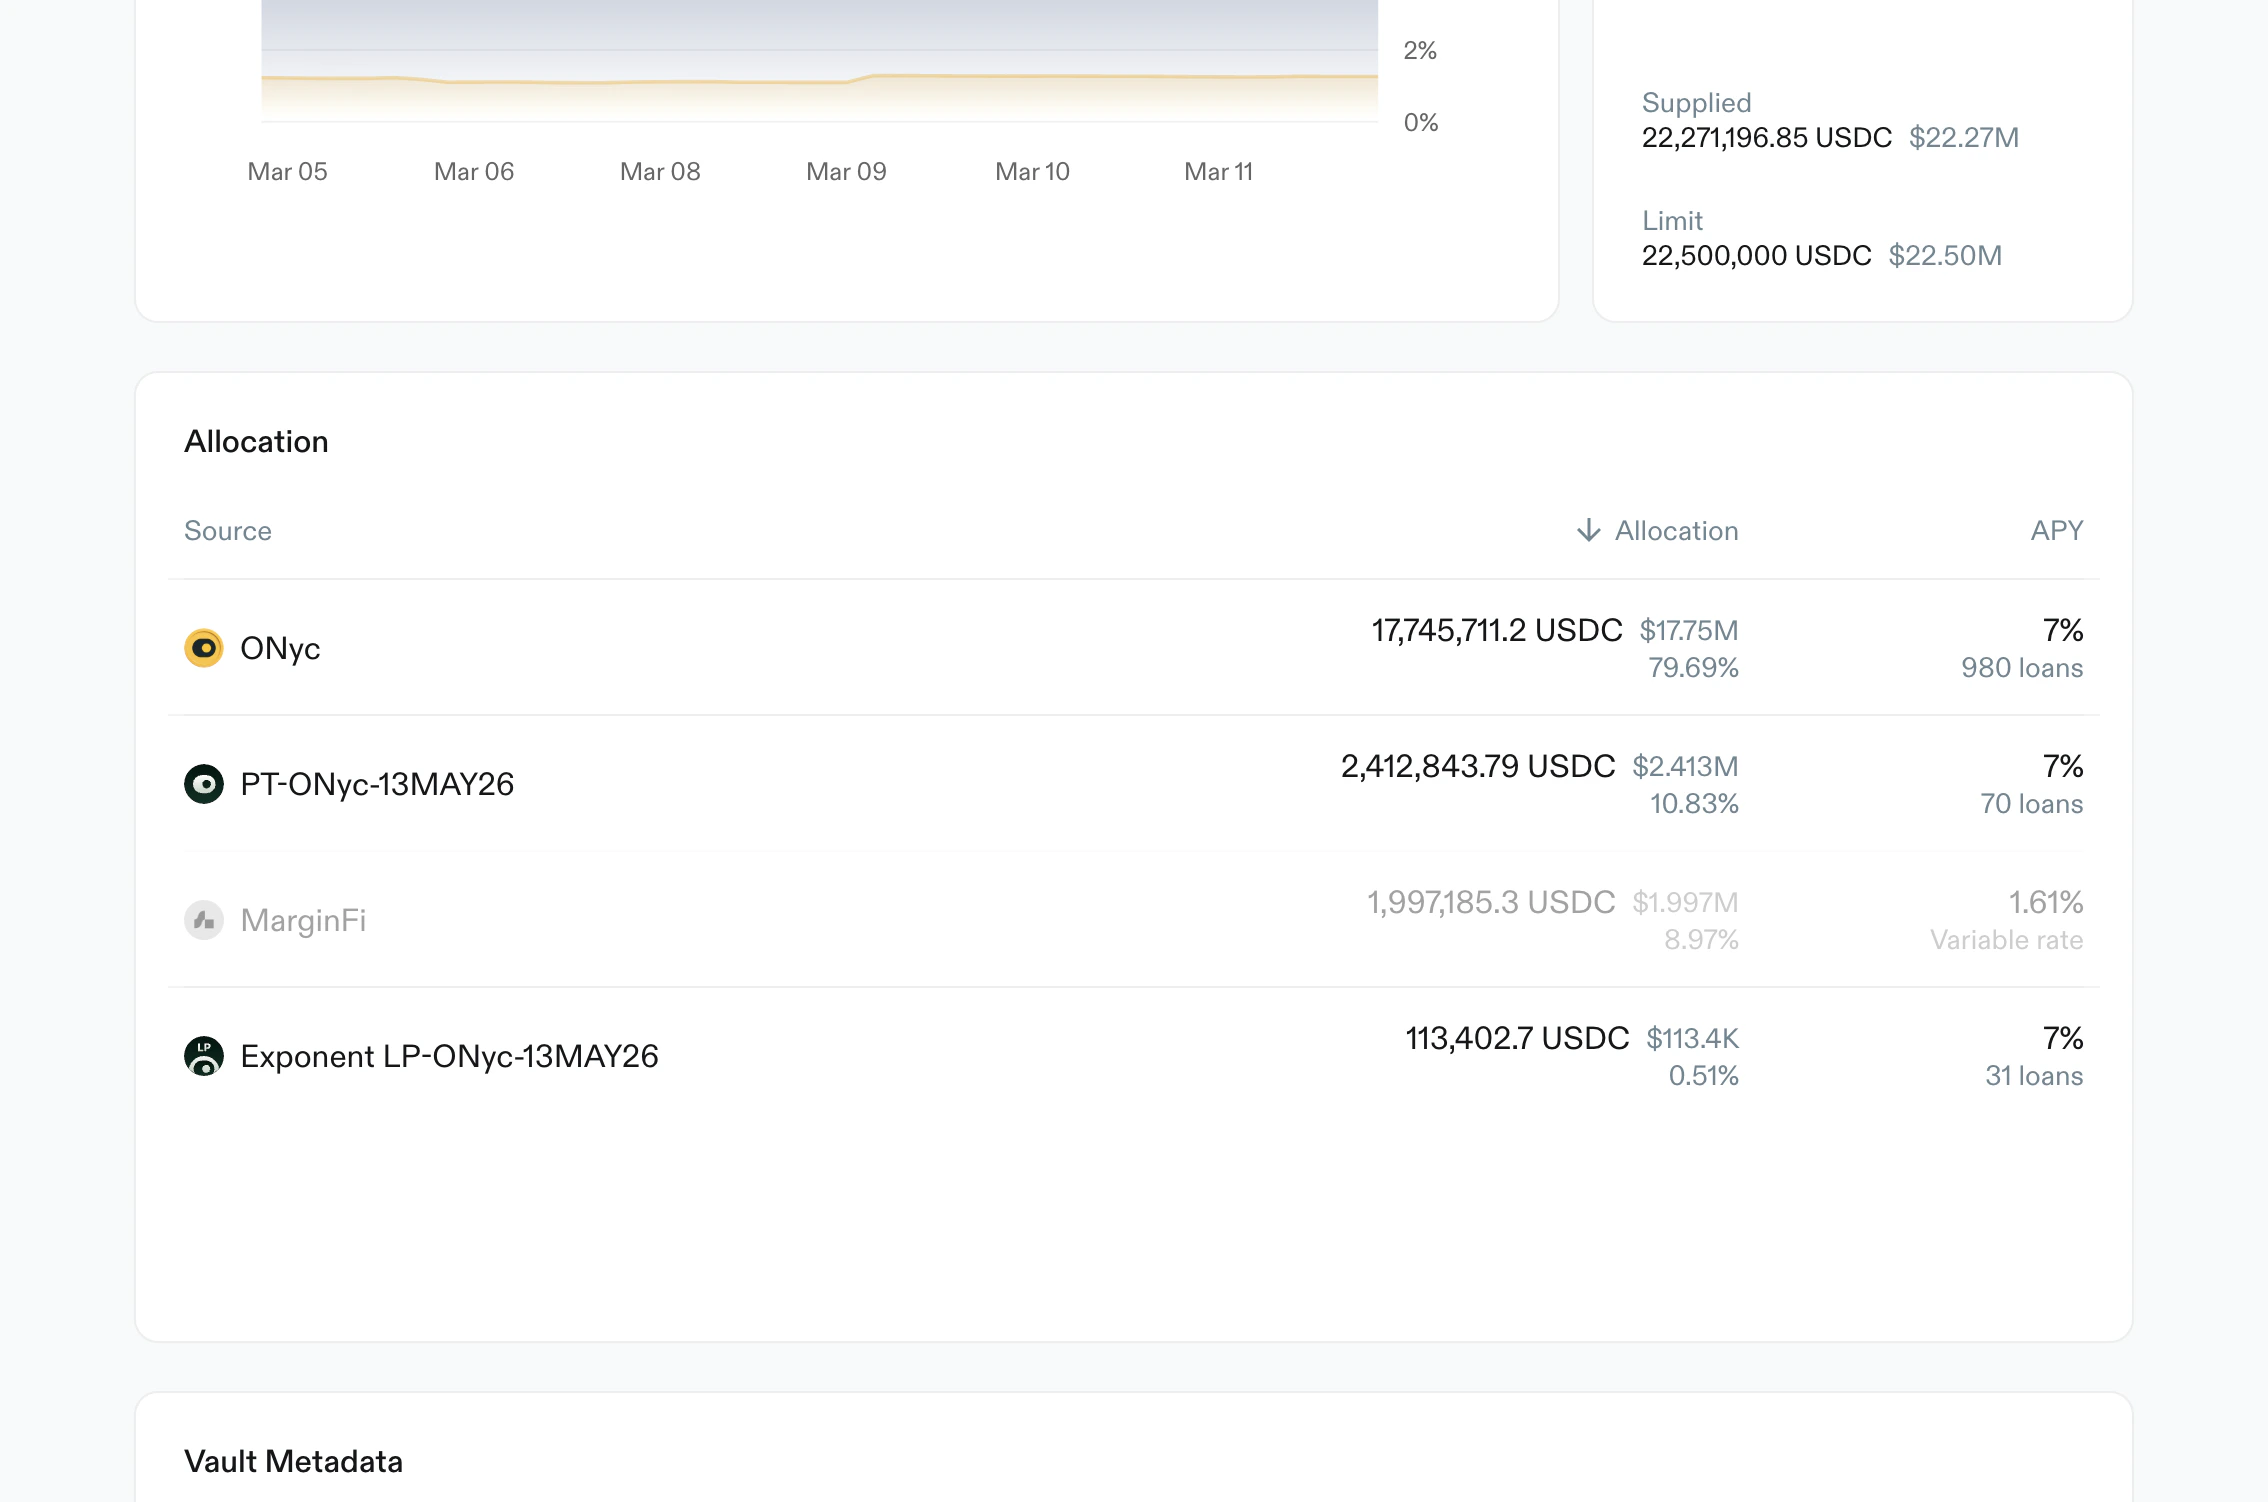The width and height of the screenshot is (2268, 1502).
Task: Click the Allocation sort arrow icon
Action: (1588, 530)
